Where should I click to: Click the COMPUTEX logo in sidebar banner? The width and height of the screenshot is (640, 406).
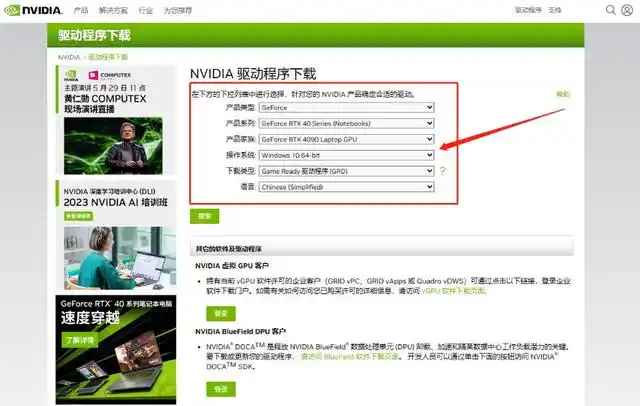[110, 75]
